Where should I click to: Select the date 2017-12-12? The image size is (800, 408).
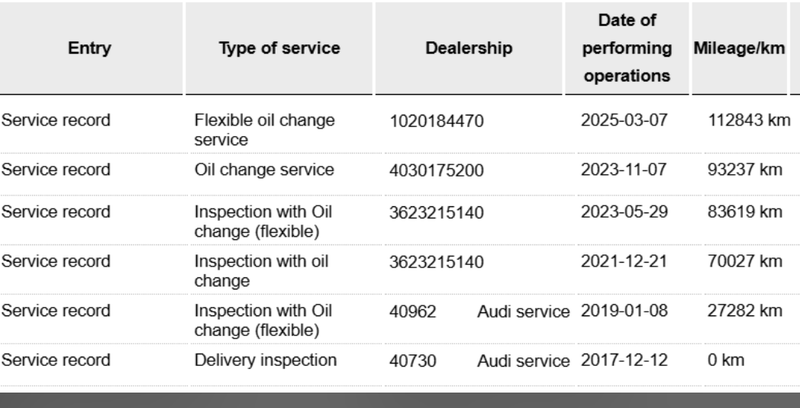tap(624, 360)
